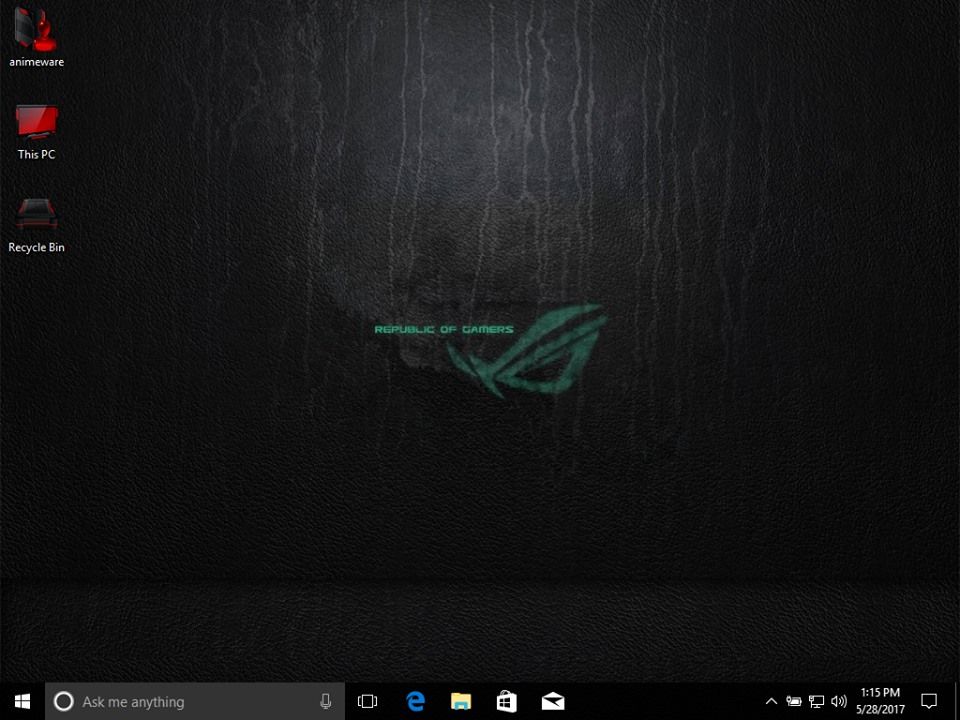This screenshot has width=960, height=720.
Task: Launch Microsoft Edge from the taskbar
Action: pos(415,701)
